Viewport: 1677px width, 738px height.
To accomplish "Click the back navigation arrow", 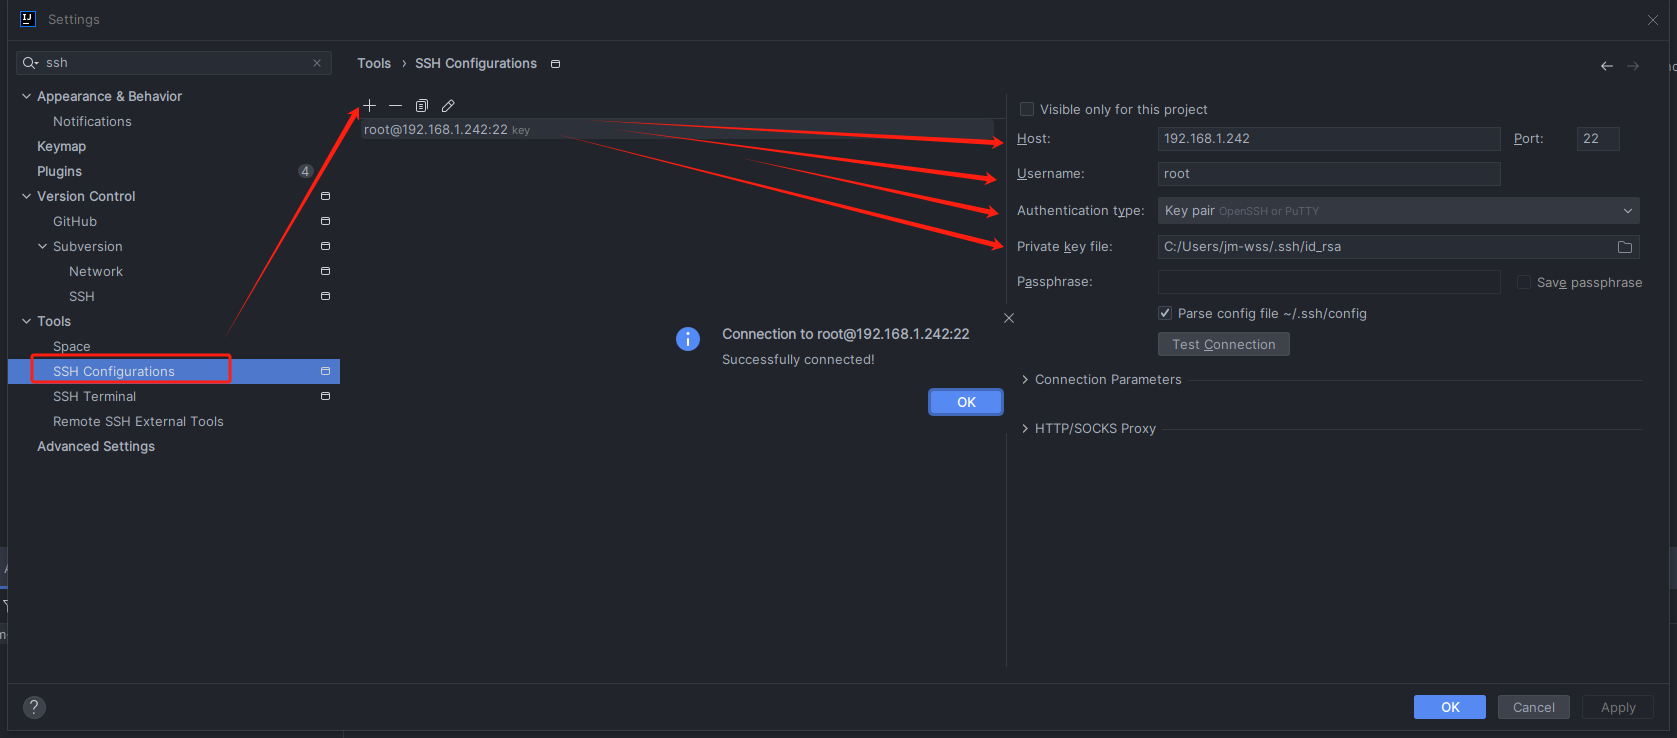I will (x=1606, y=66).
